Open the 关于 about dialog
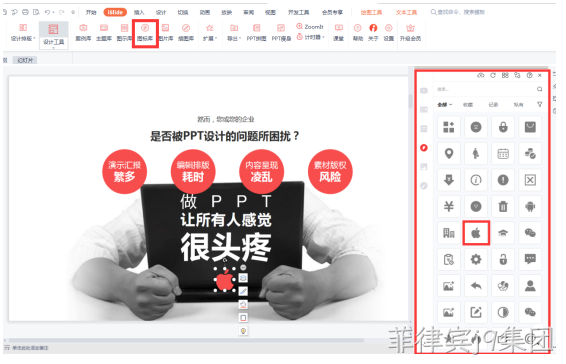 click(x=373, y=32)
